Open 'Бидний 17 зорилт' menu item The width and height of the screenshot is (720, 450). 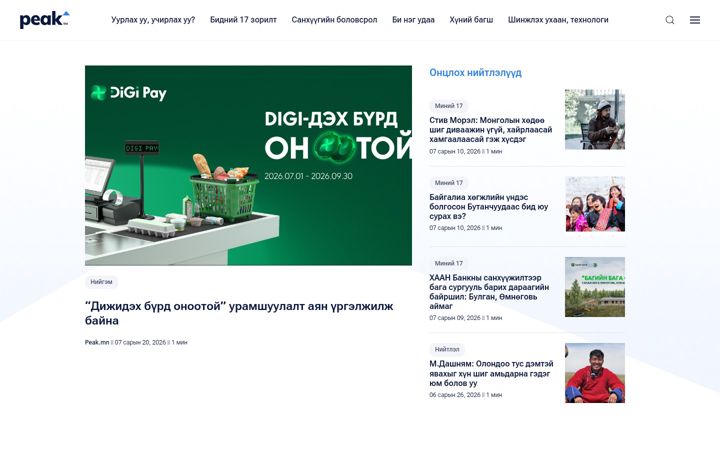[x=243, y=20]
